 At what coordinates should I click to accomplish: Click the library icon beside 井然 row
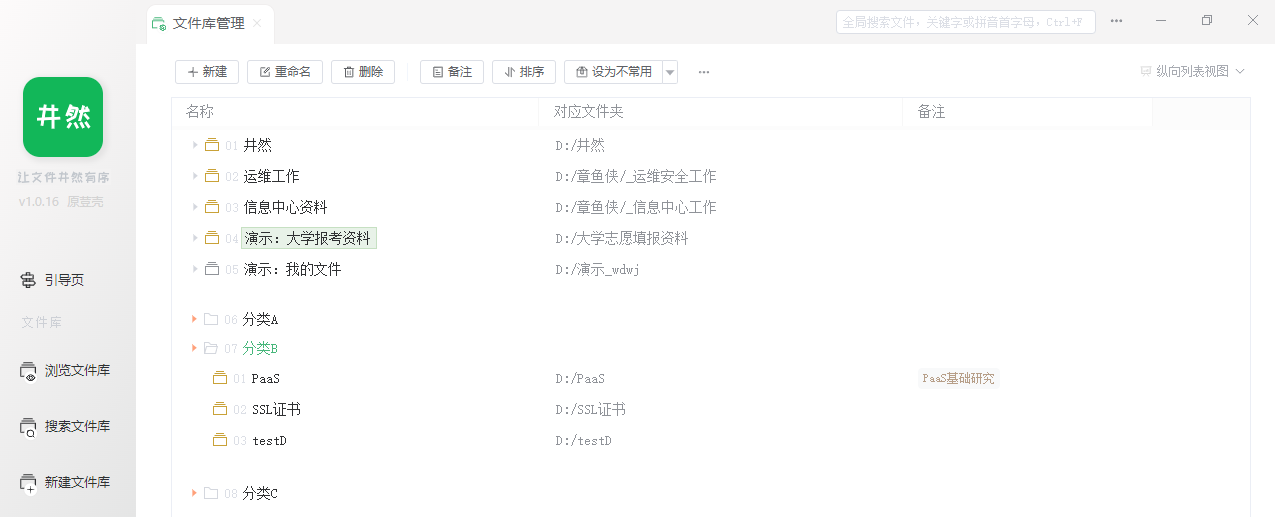click(212, 145)
